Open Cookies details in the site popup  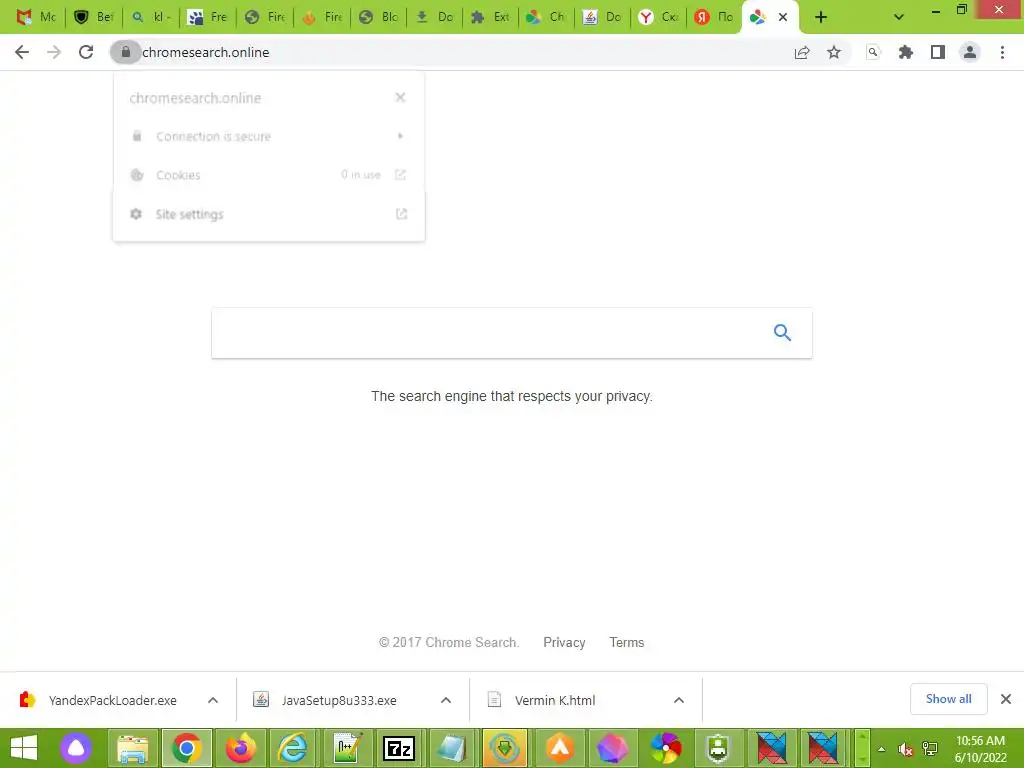[x=268, y=175]
